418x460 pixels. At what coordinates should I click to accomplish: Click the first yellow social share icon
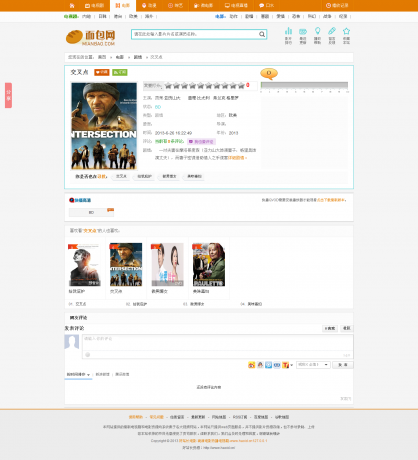coord(252,365)
